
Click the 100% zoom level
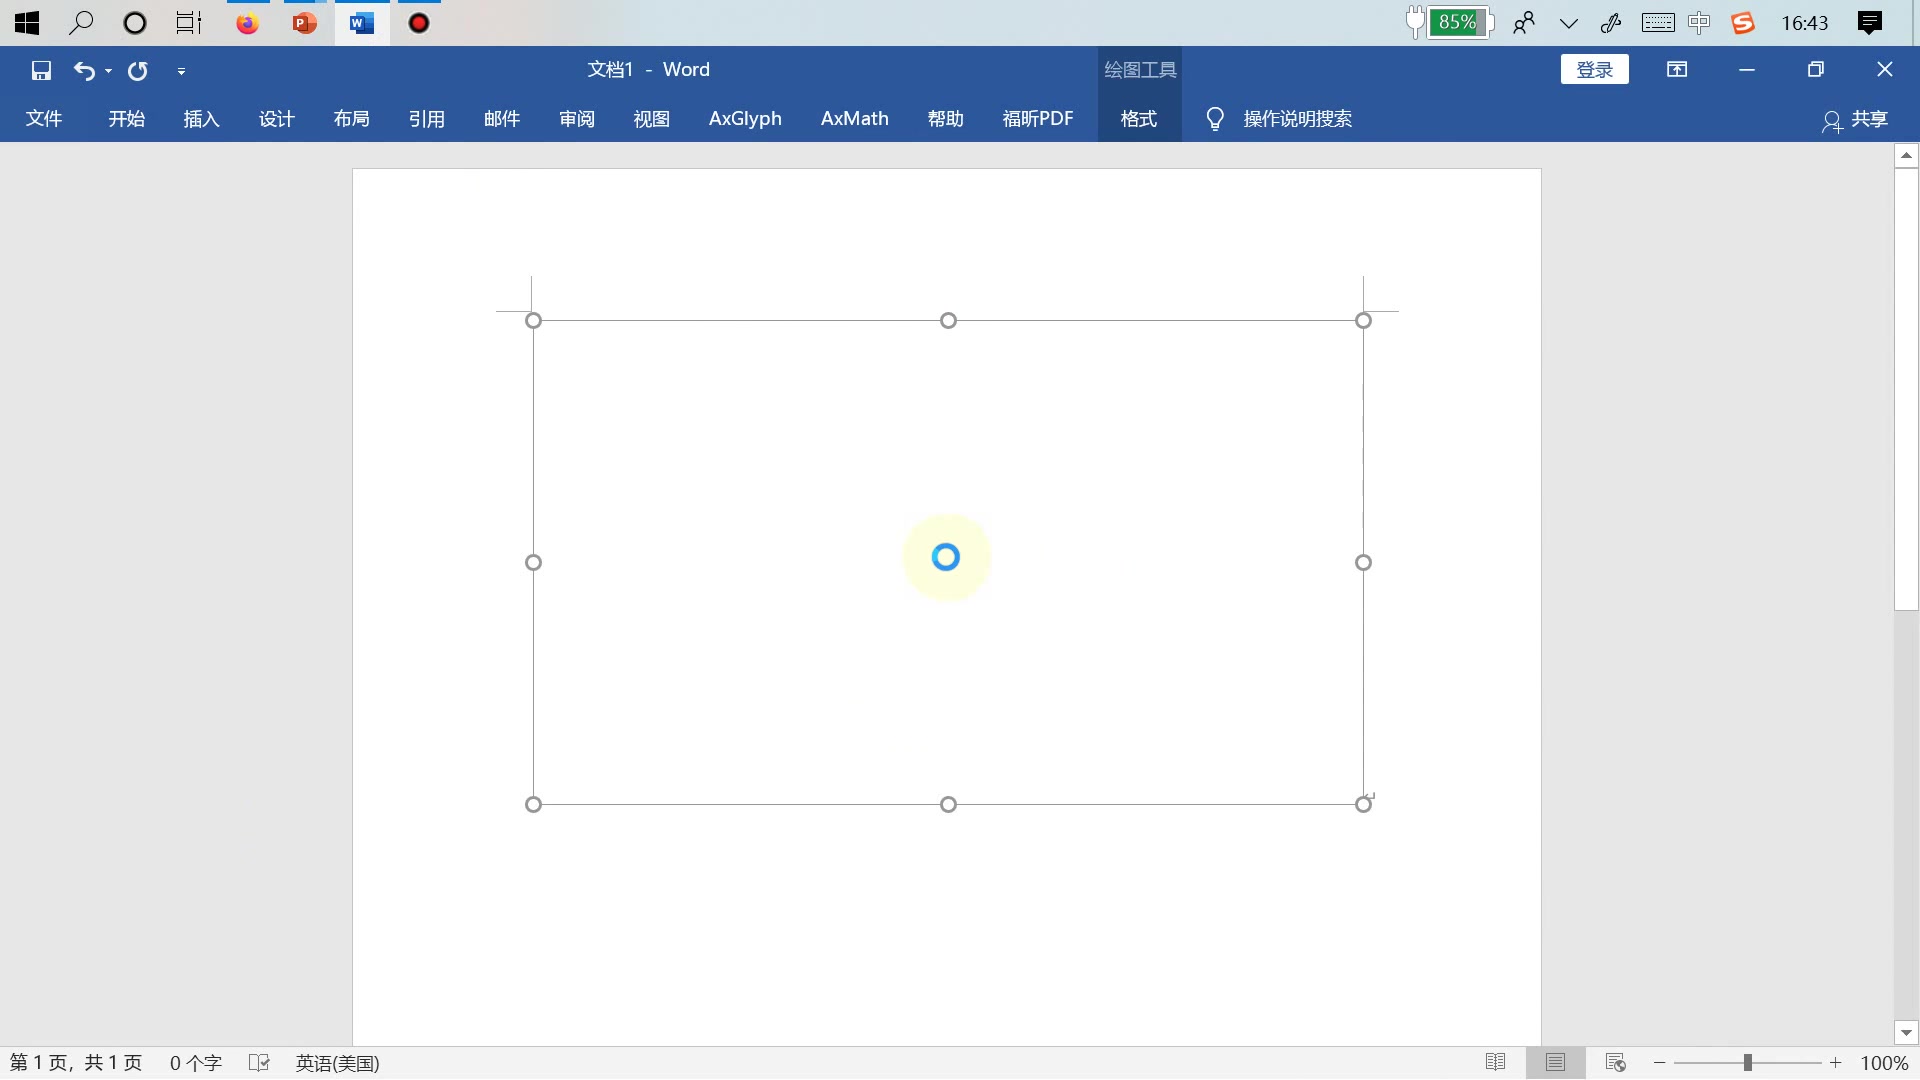(x=1885, y=1063)
